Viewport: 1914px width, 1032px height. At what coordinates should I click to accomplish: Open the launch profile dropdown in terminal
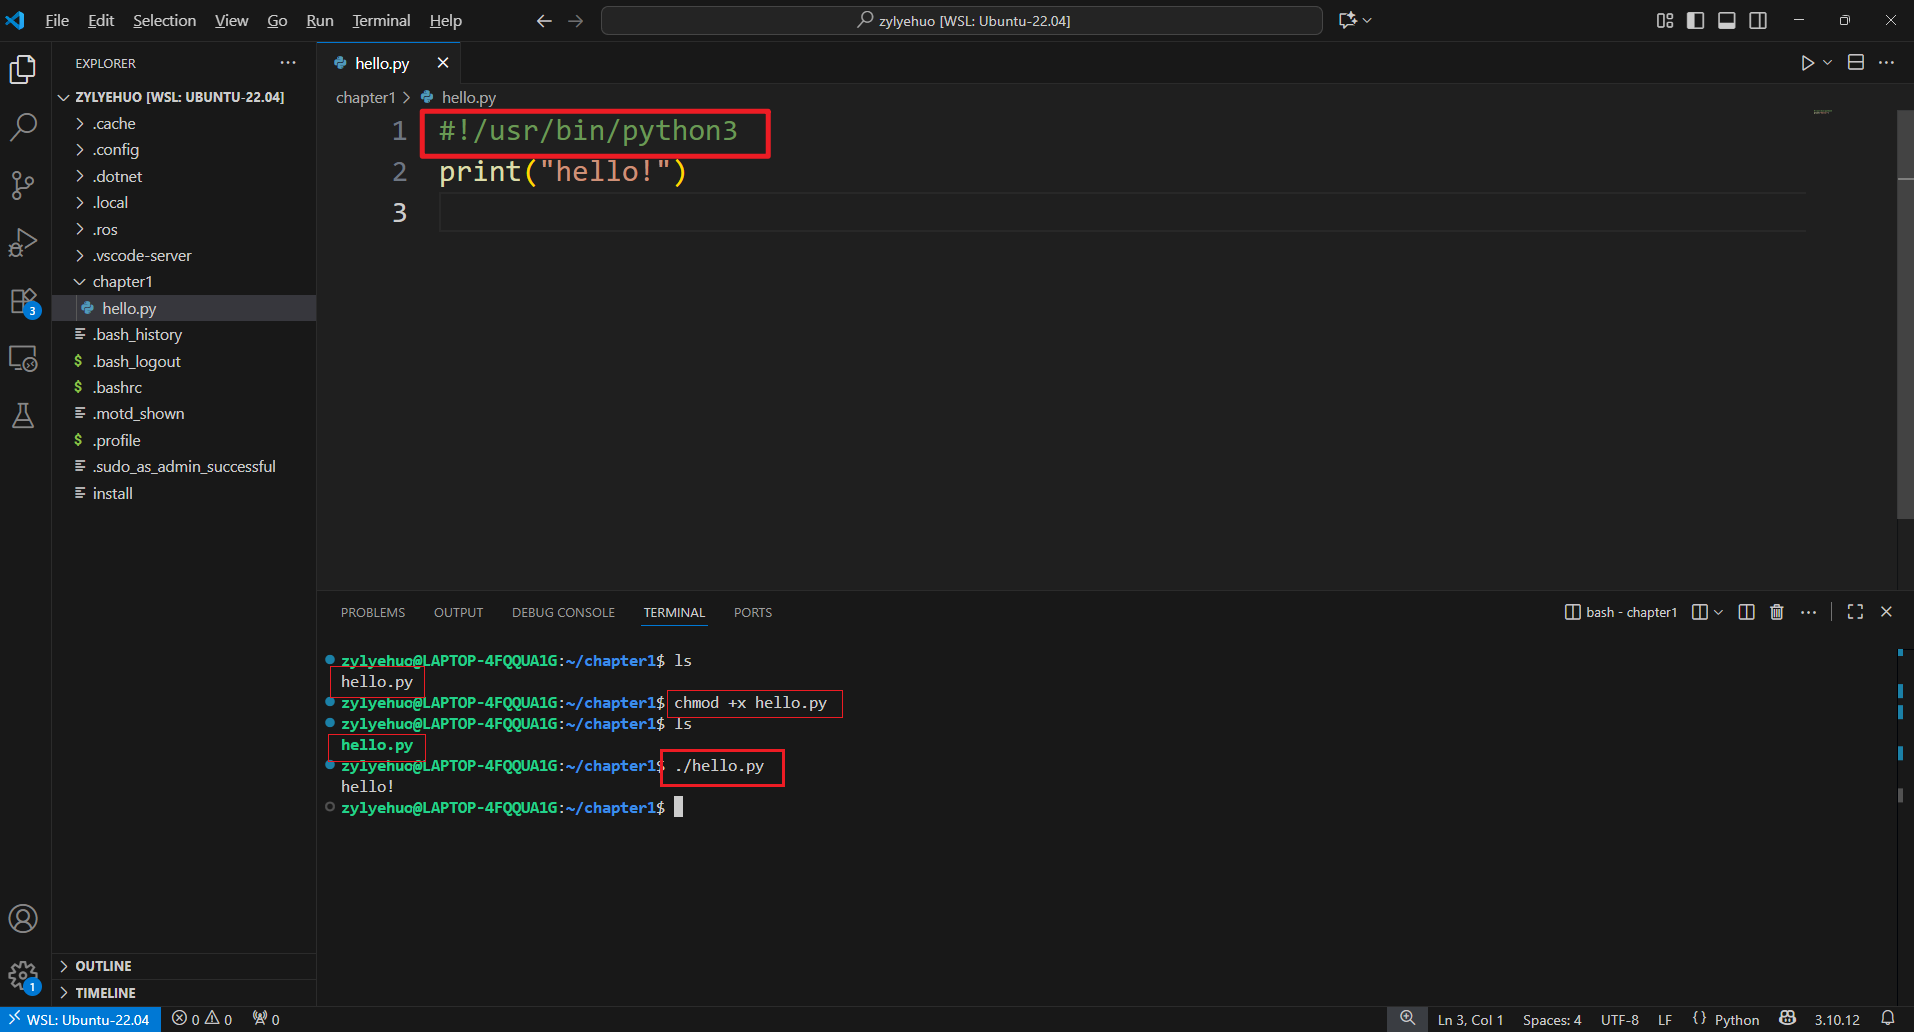coord(1718,612)
